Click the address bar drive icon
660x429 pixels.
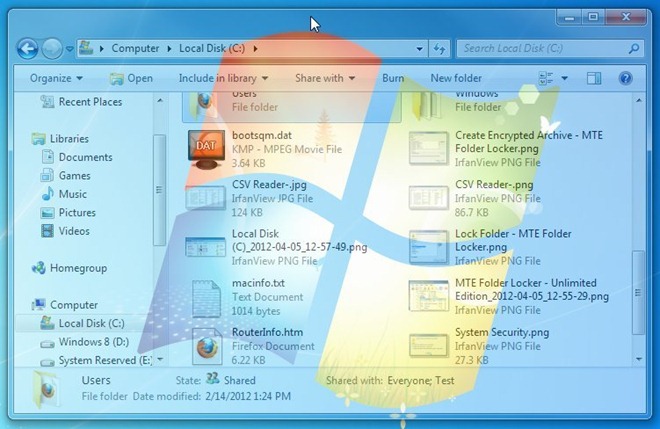point(86,48)
